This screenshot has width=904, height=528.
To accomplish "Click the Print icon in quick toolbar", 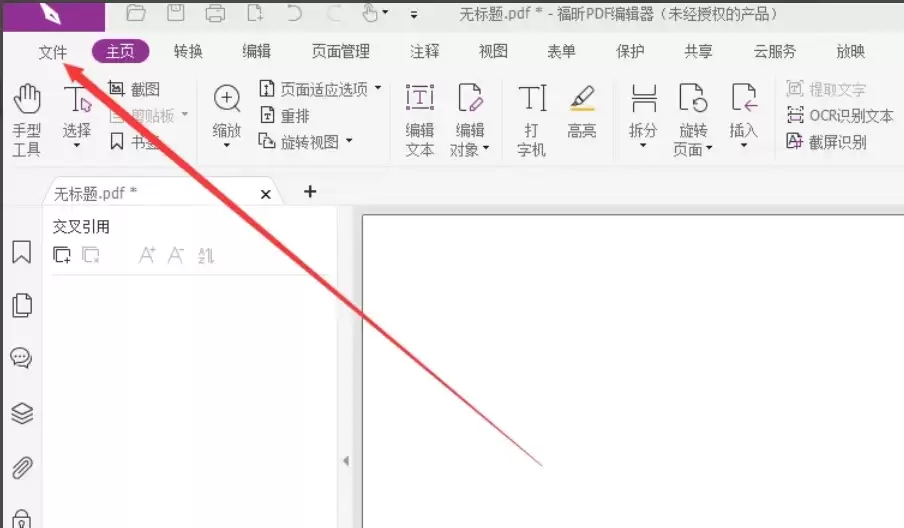I will (215, 13).
